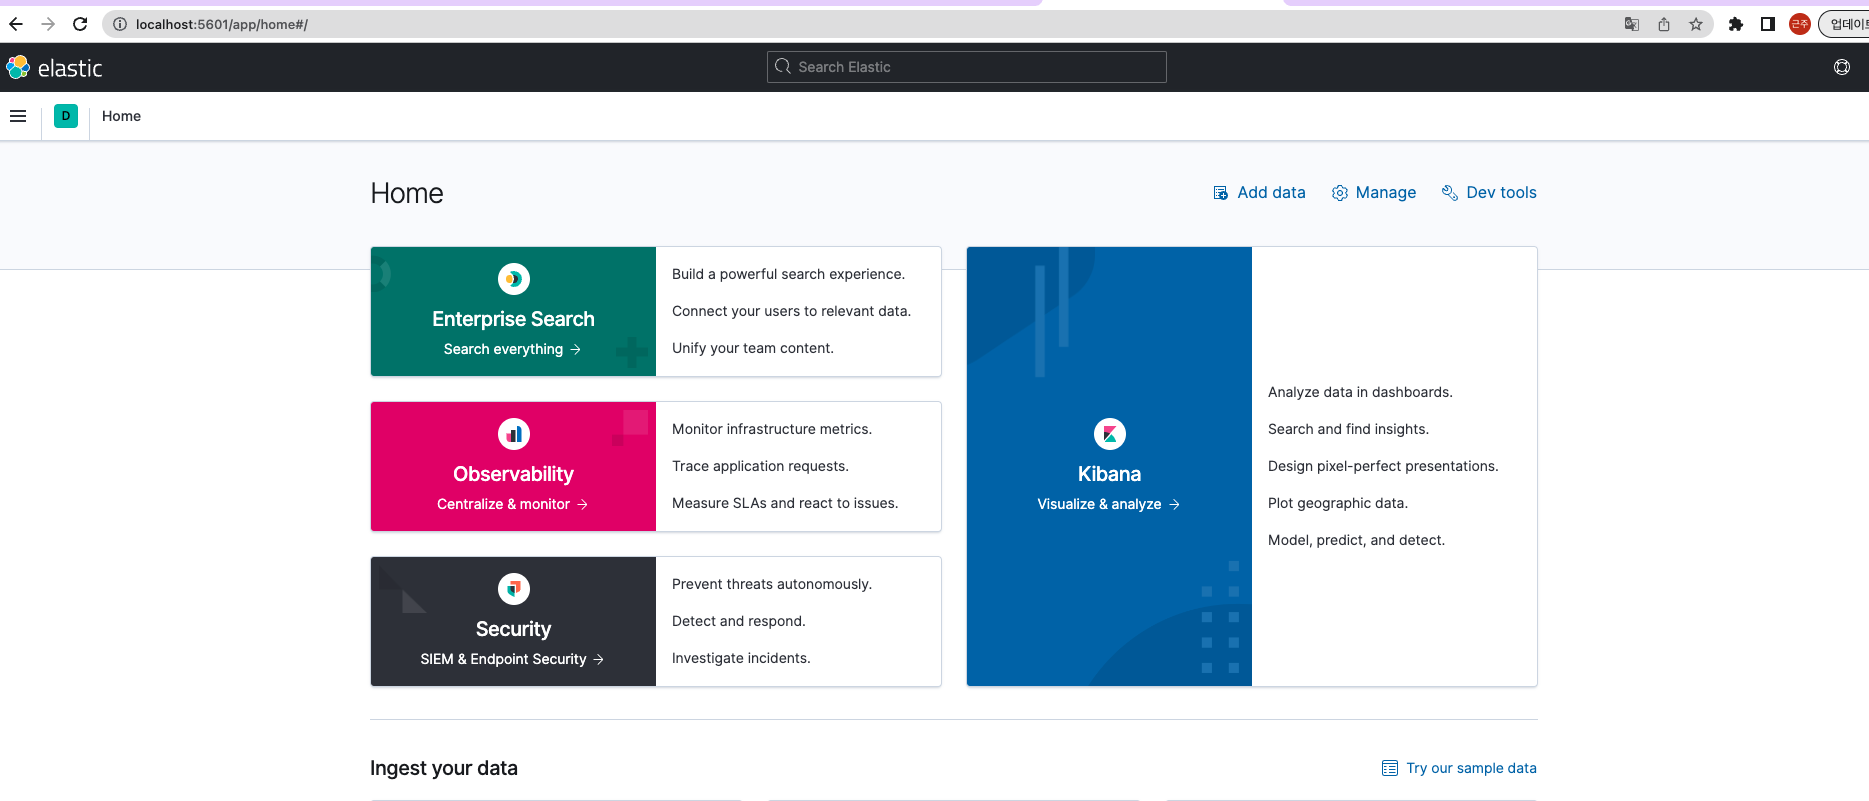Click 'Investigate incidents.' text

(x=742, y=658)
